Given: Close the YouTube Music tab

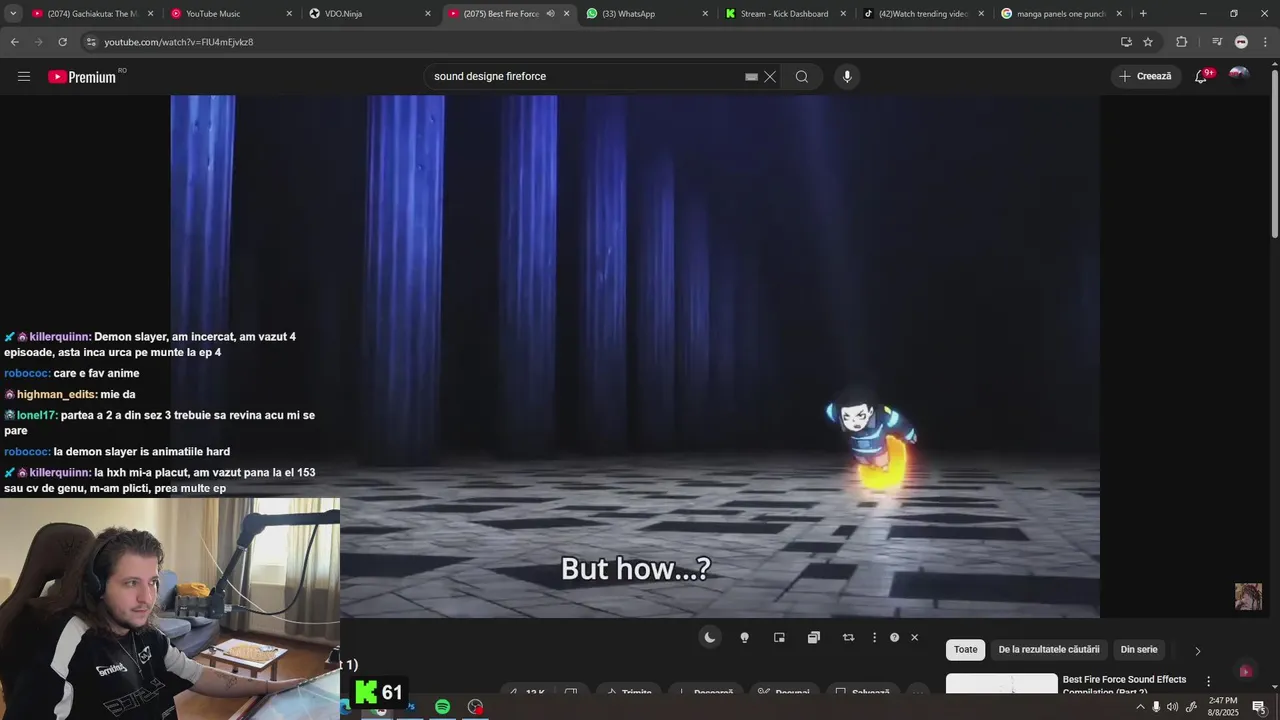Looking at the screenshot, I should [290, 14].
